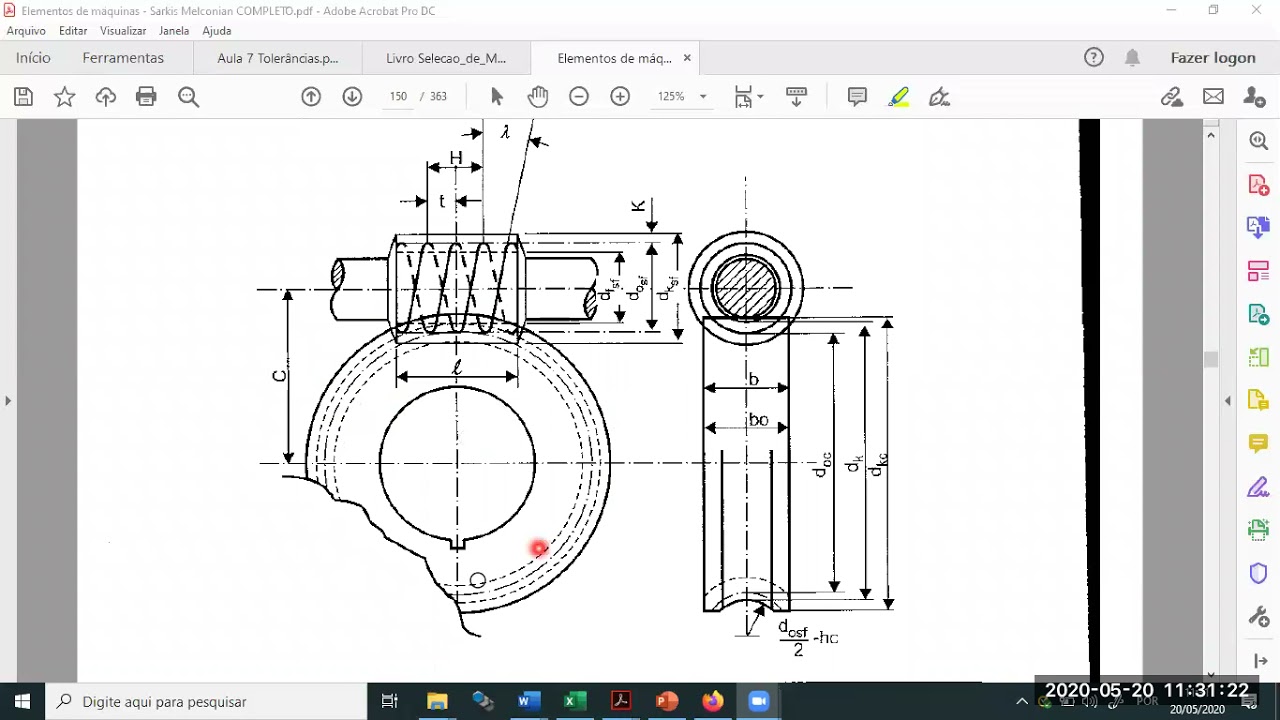Zoom out with minus button
This screenshot has height=720, width=1280.
pyautogui.click(x=579, y=97)
